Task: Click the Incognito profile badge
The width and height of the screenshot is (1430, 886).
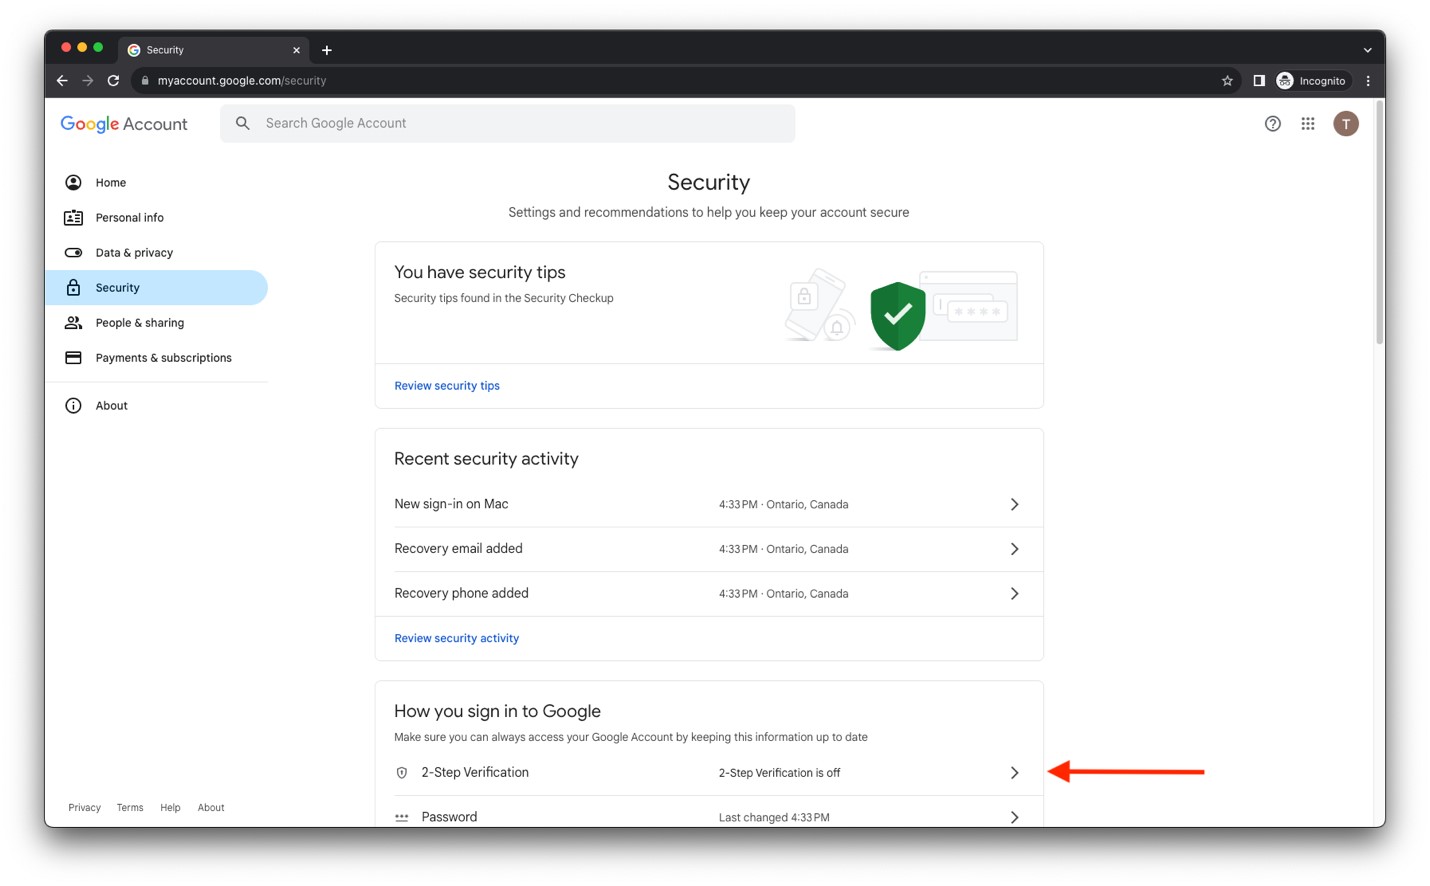Action: pos(1312,81)
